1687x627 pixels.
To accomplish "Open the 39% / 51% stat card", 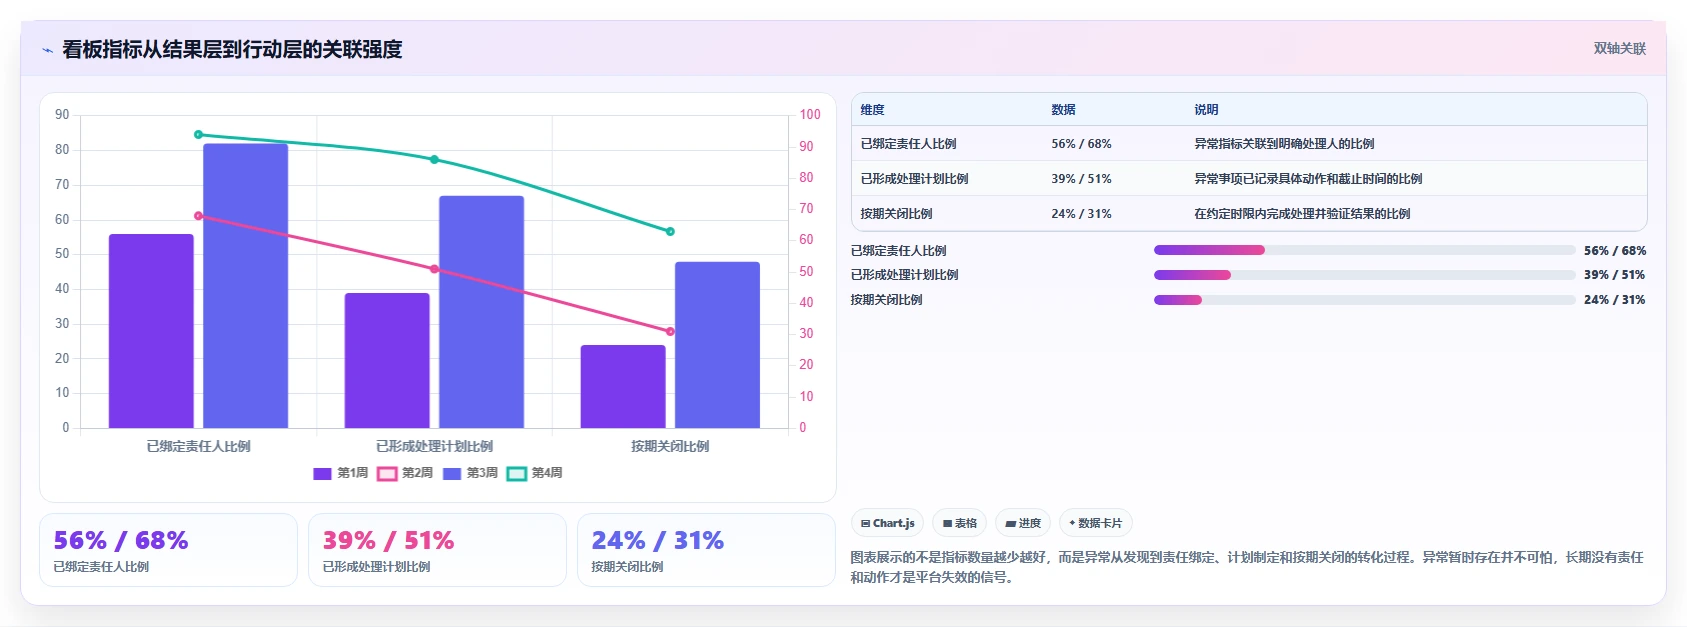I will point(437,550).
